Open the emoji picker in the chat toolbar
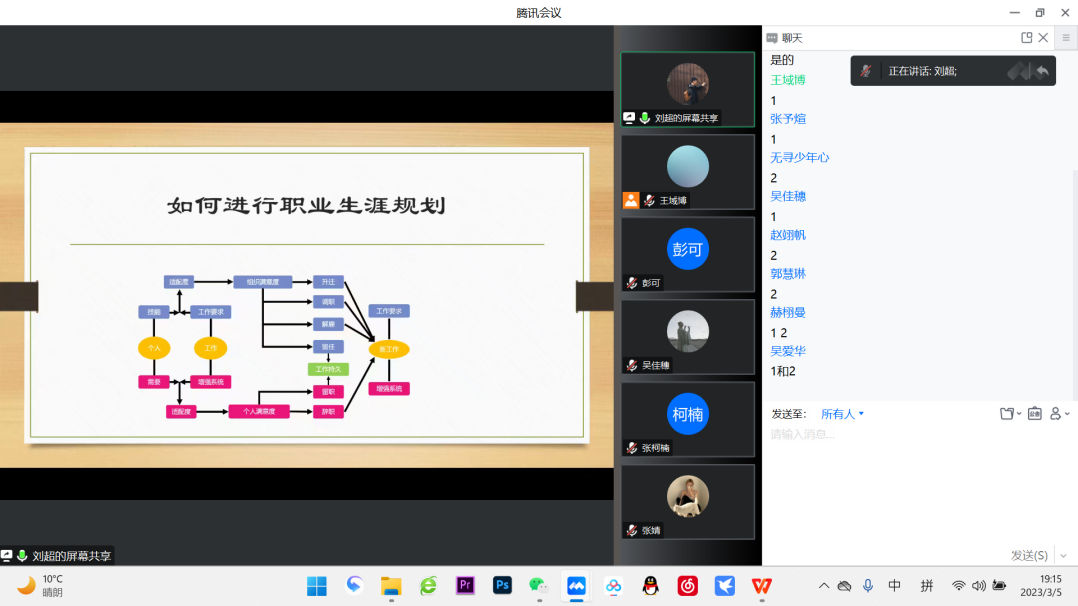 click(x=1035, y=413)
